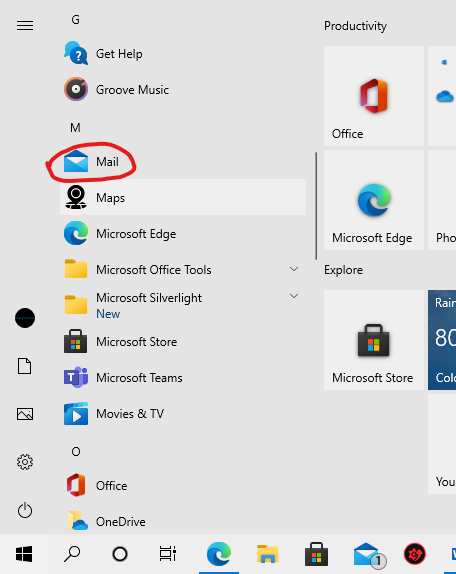Jump to letter M section header
Screen dimensions: 456x574
(75, 128)
